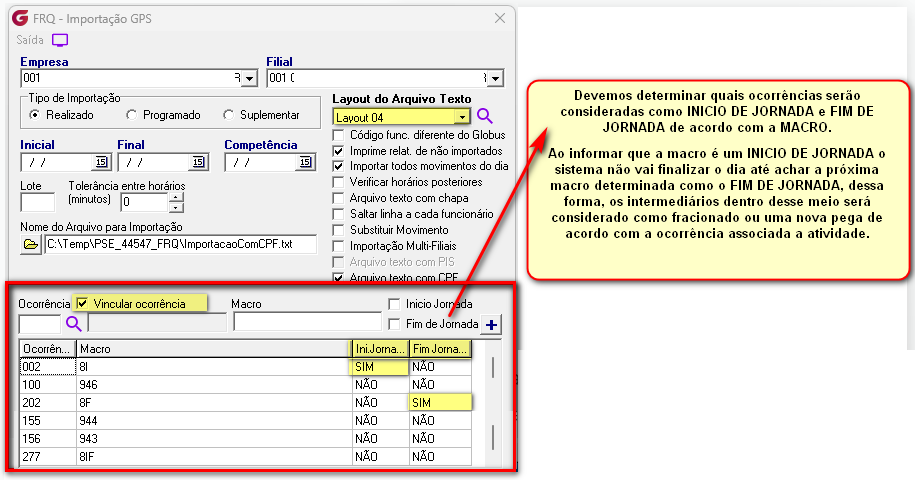Image resolution: width=915 pixels, height=480 pixels.
Task: Sort by Ini.Jorna... column header
Action: 380,349
